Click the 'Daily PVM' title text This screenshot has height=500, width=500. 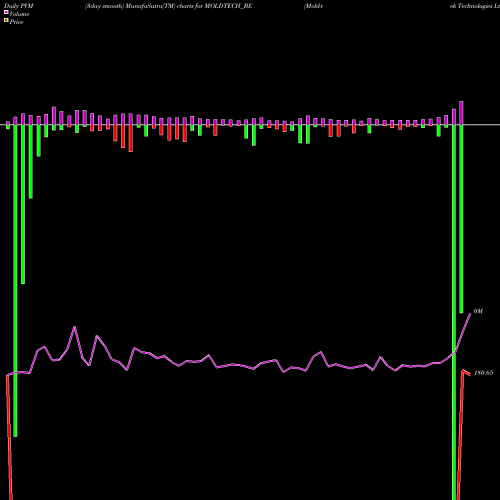tap(19, 6)
